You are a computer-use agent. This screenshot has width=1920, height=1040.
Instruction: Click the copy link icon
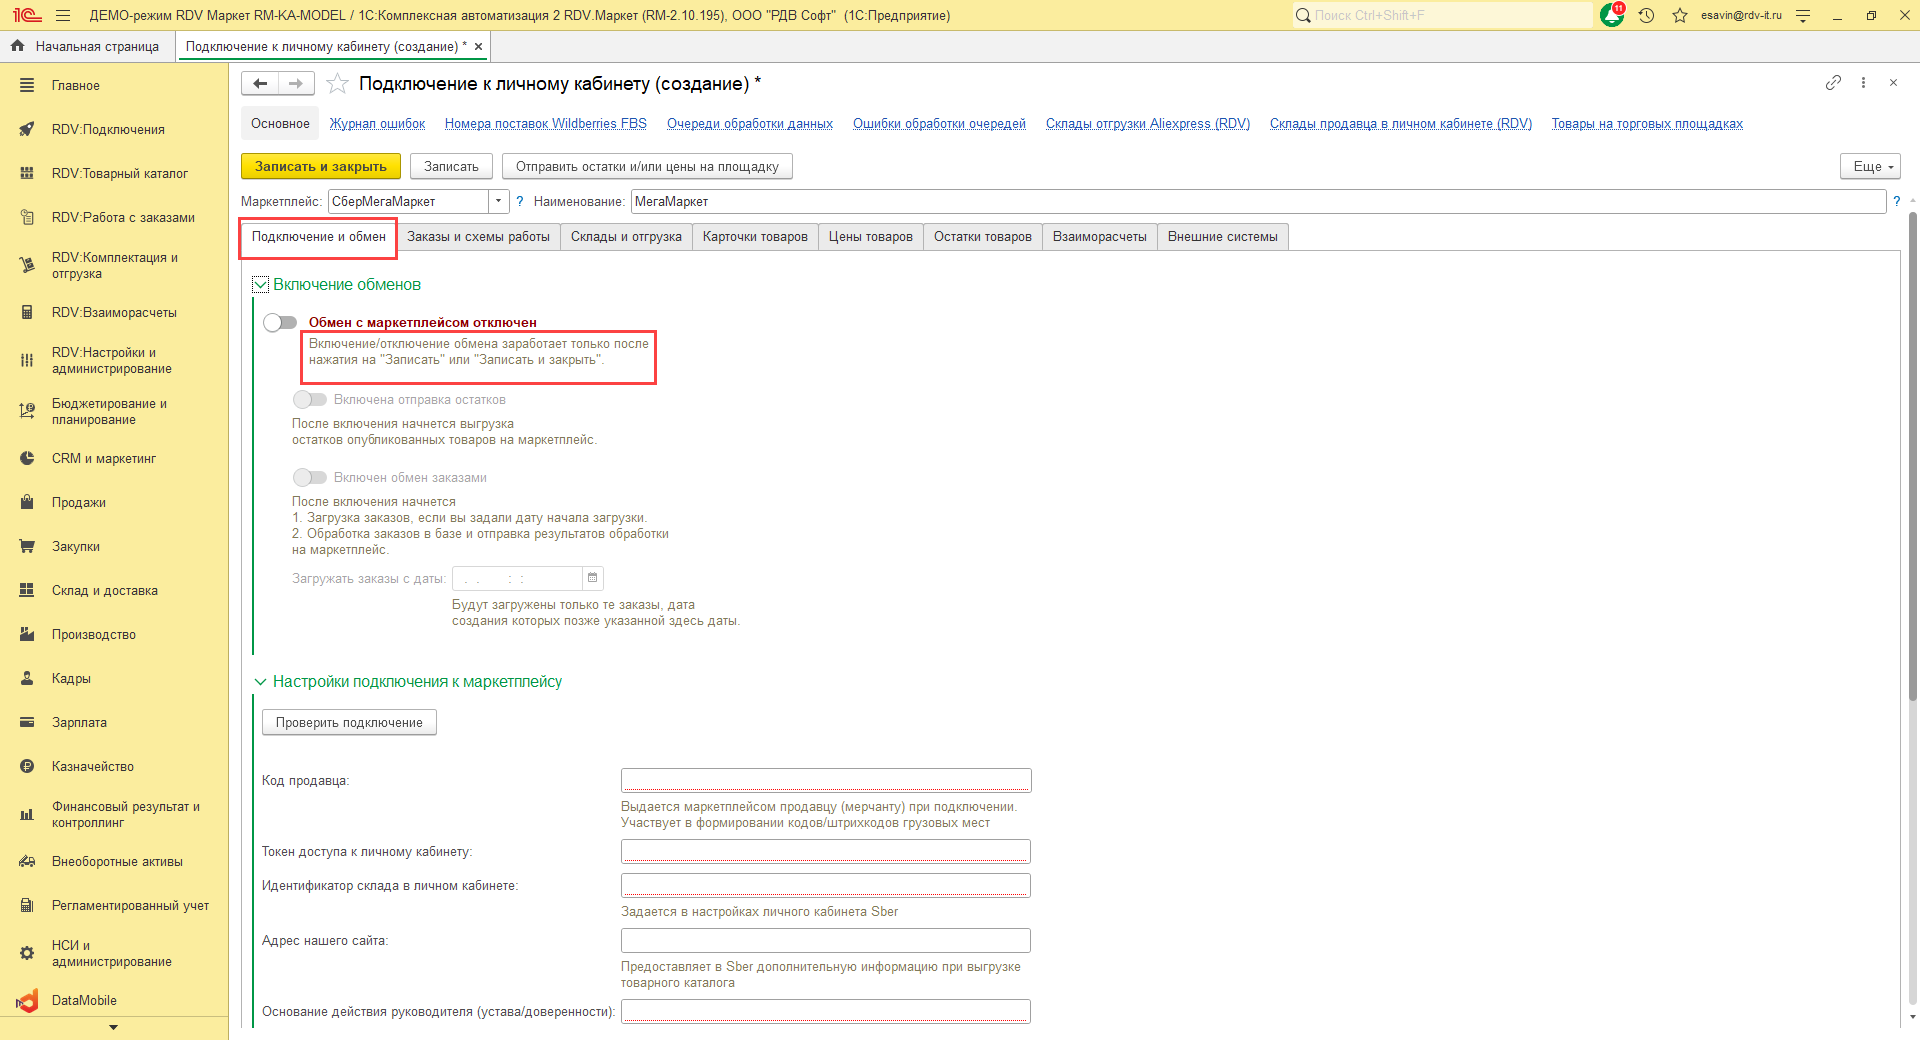[1833, 83]
